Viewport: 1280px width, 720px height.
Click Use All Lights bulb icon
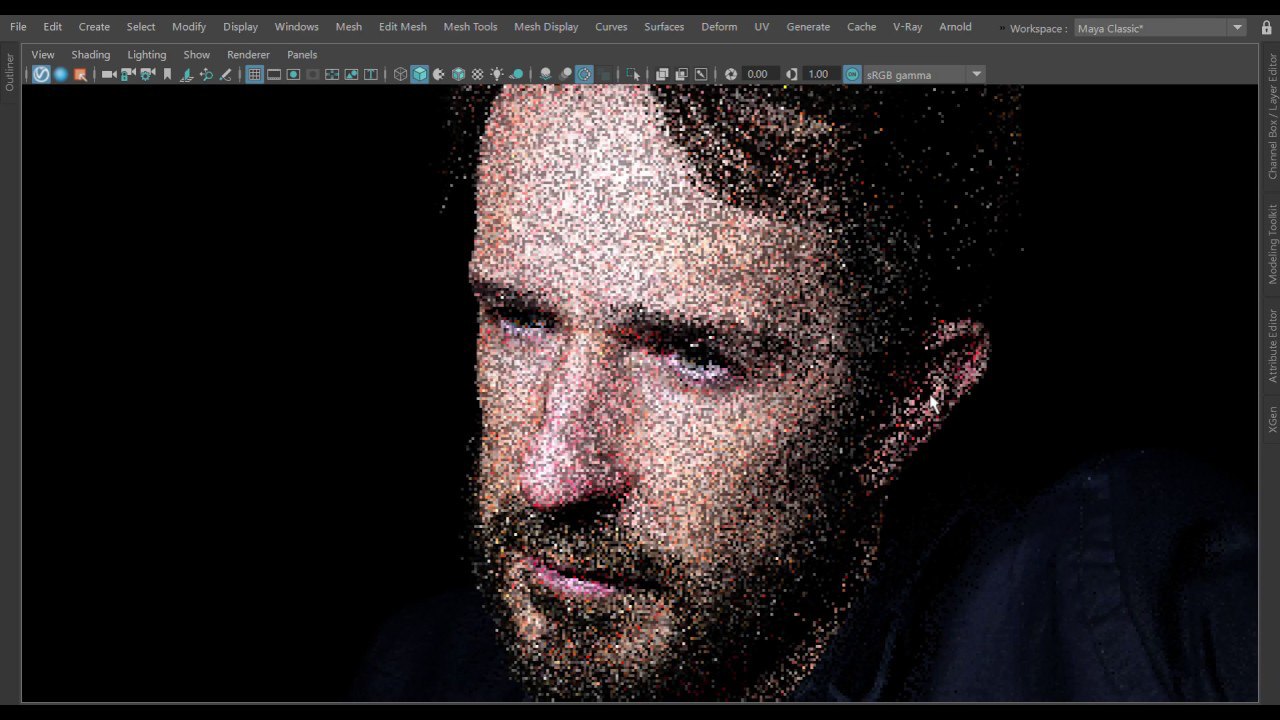point(497,74)
